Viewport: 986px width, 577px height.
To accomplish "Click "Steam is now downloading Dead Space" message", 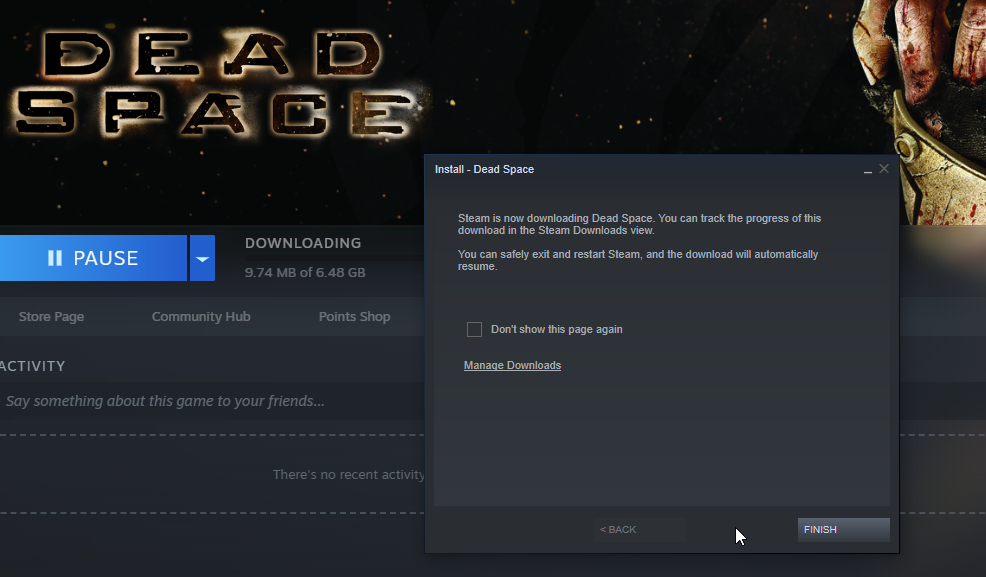I will click(640, 224).
